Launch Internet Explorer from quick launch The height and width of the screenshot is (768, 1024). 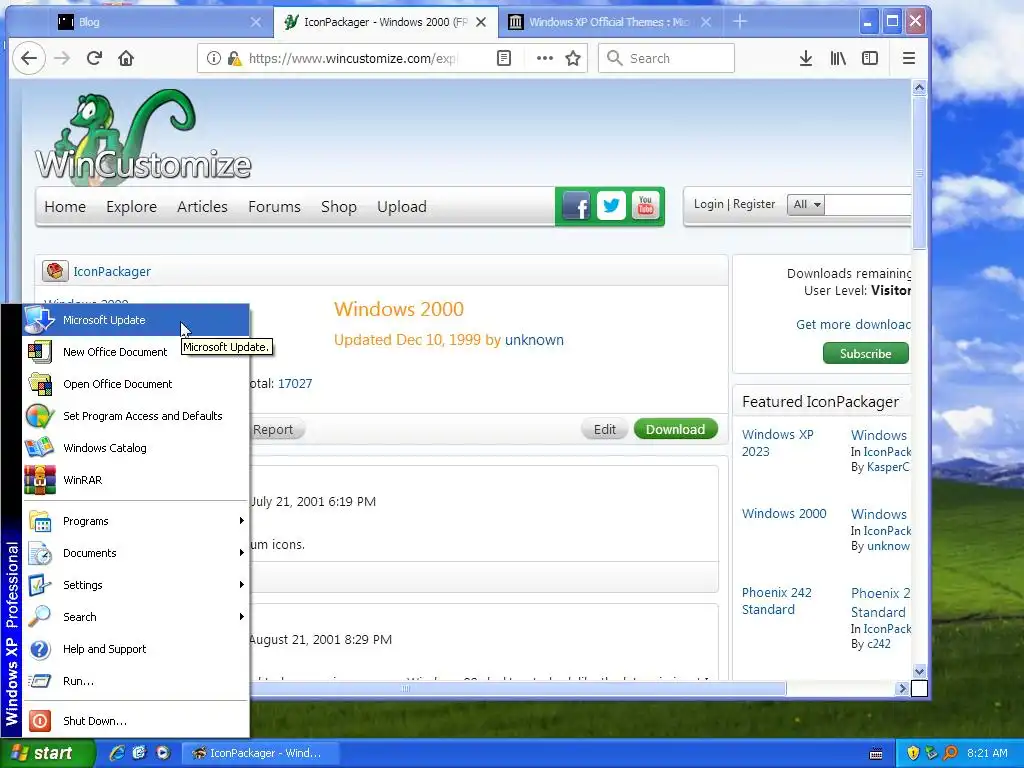coord(116,753)
